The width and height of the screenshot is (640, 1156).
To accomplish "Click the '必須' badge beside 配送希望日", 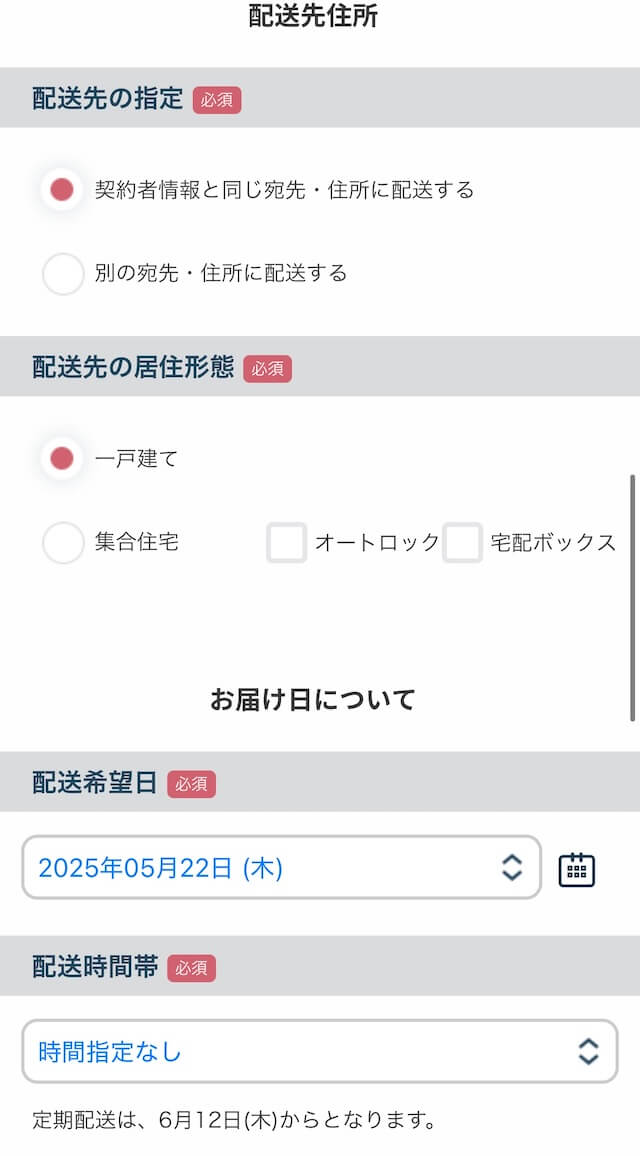I will coord(191,784).
